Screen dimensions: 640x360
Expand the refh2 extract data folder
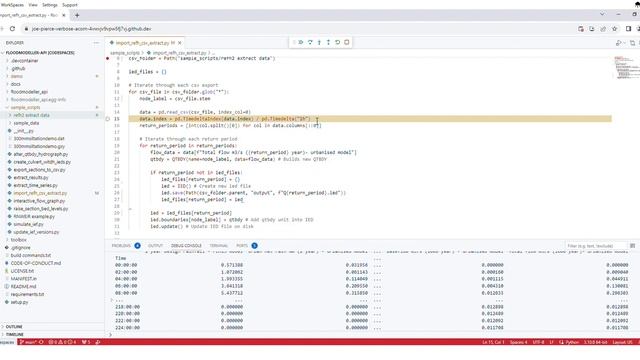pyautogui.click(x=31, y=115)
